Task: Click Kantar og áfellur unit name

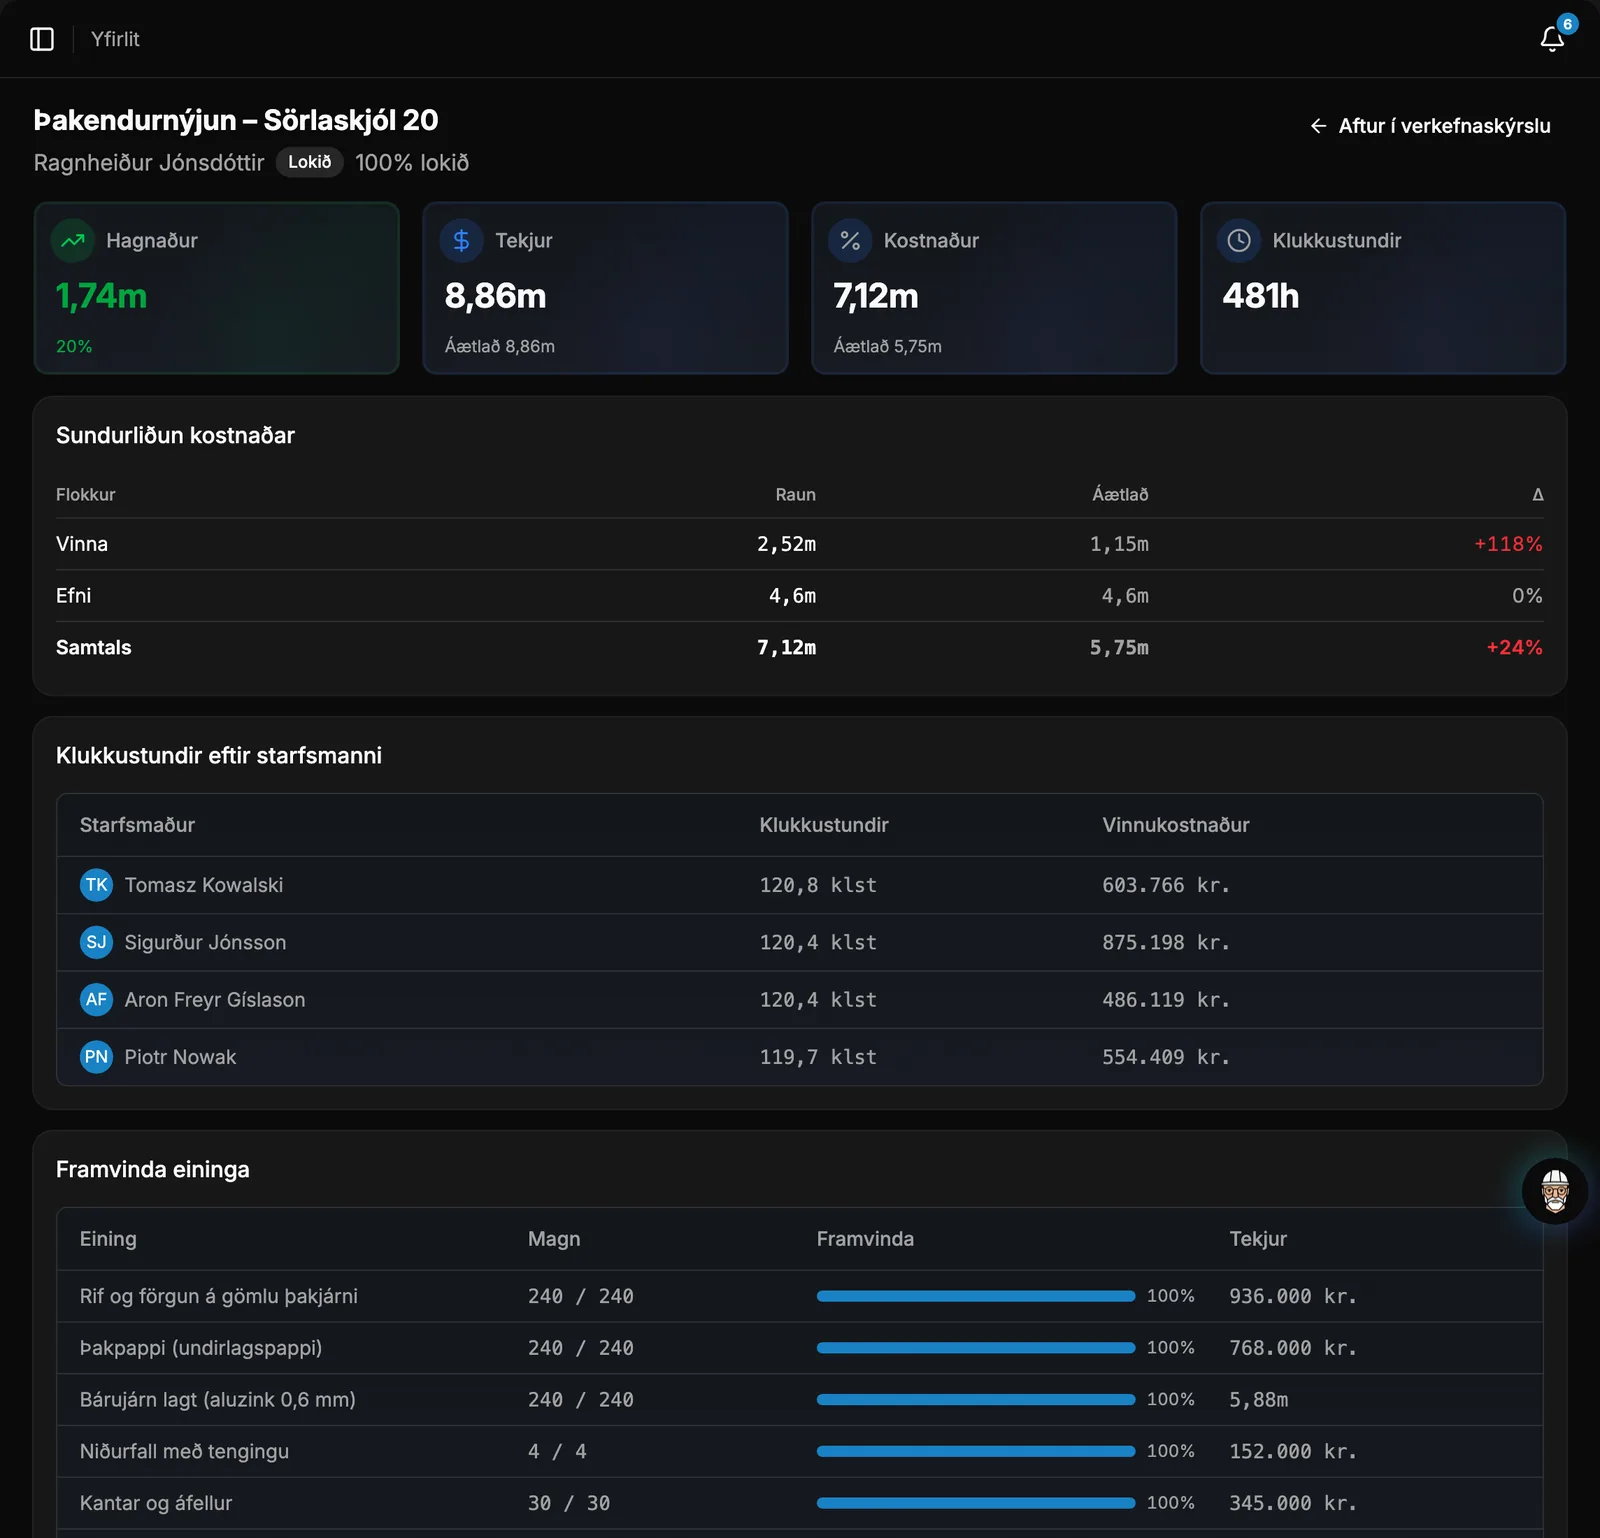Action: pos(156,1503)
